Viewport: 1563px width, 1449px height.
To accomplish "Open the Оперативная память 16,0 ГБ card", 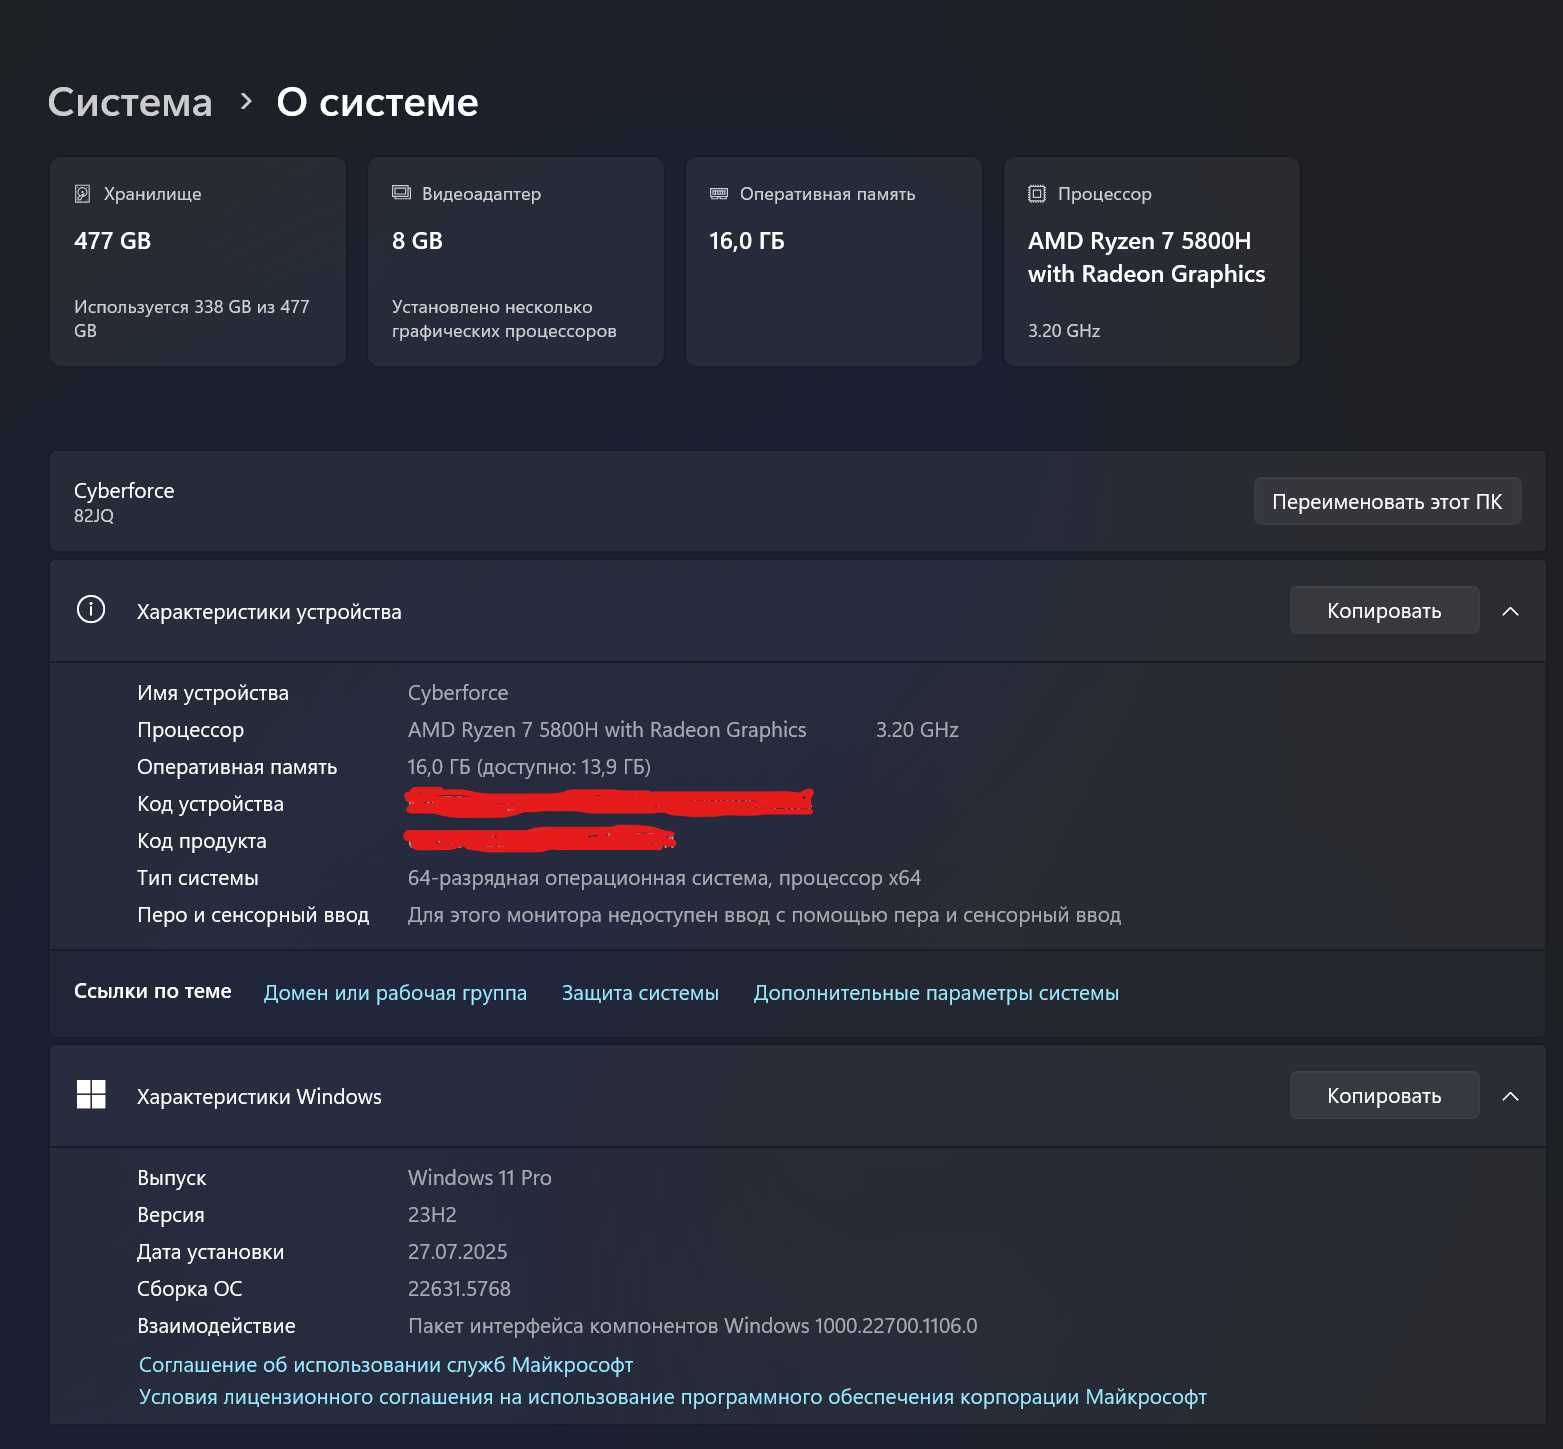I will point(834,261).
